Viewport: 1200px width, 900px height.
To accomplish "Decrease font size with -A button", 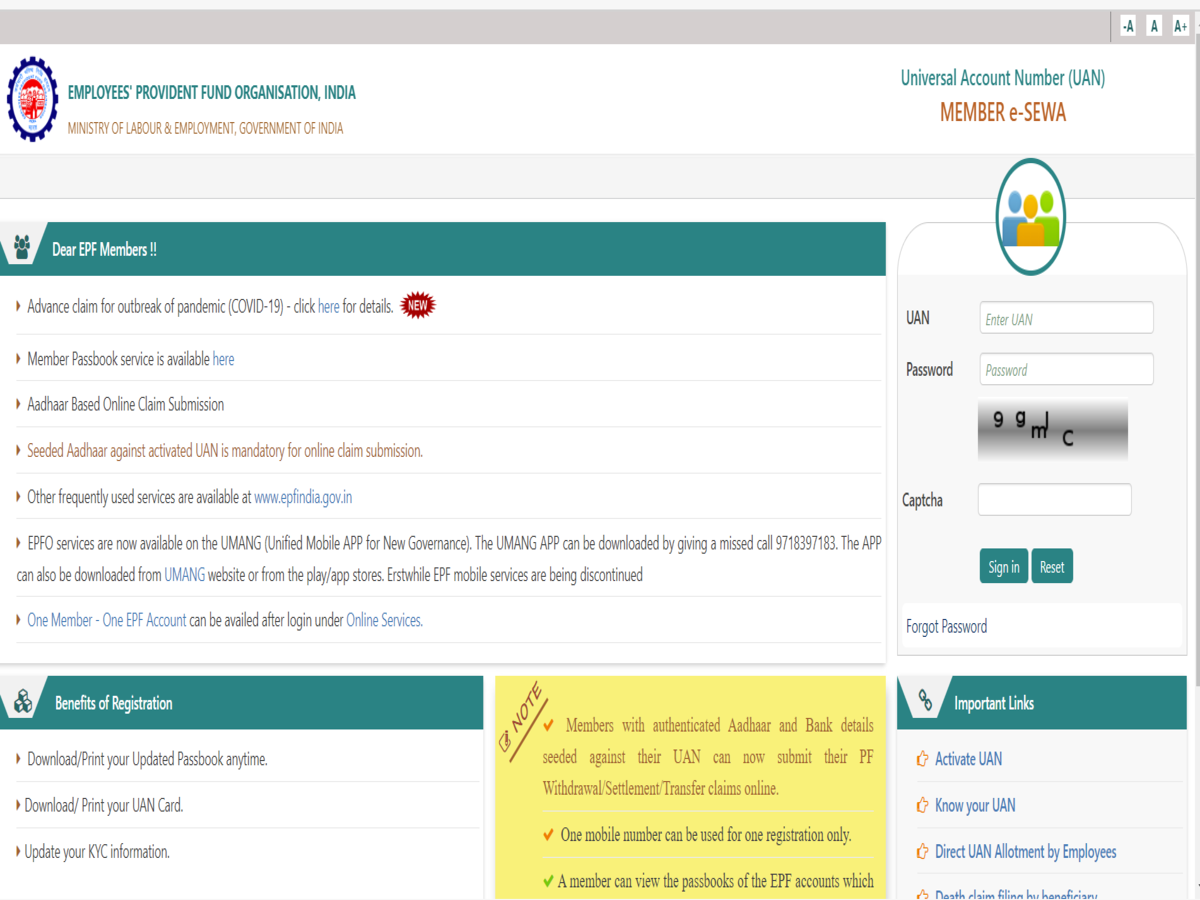I will (x=1128, y=26).
